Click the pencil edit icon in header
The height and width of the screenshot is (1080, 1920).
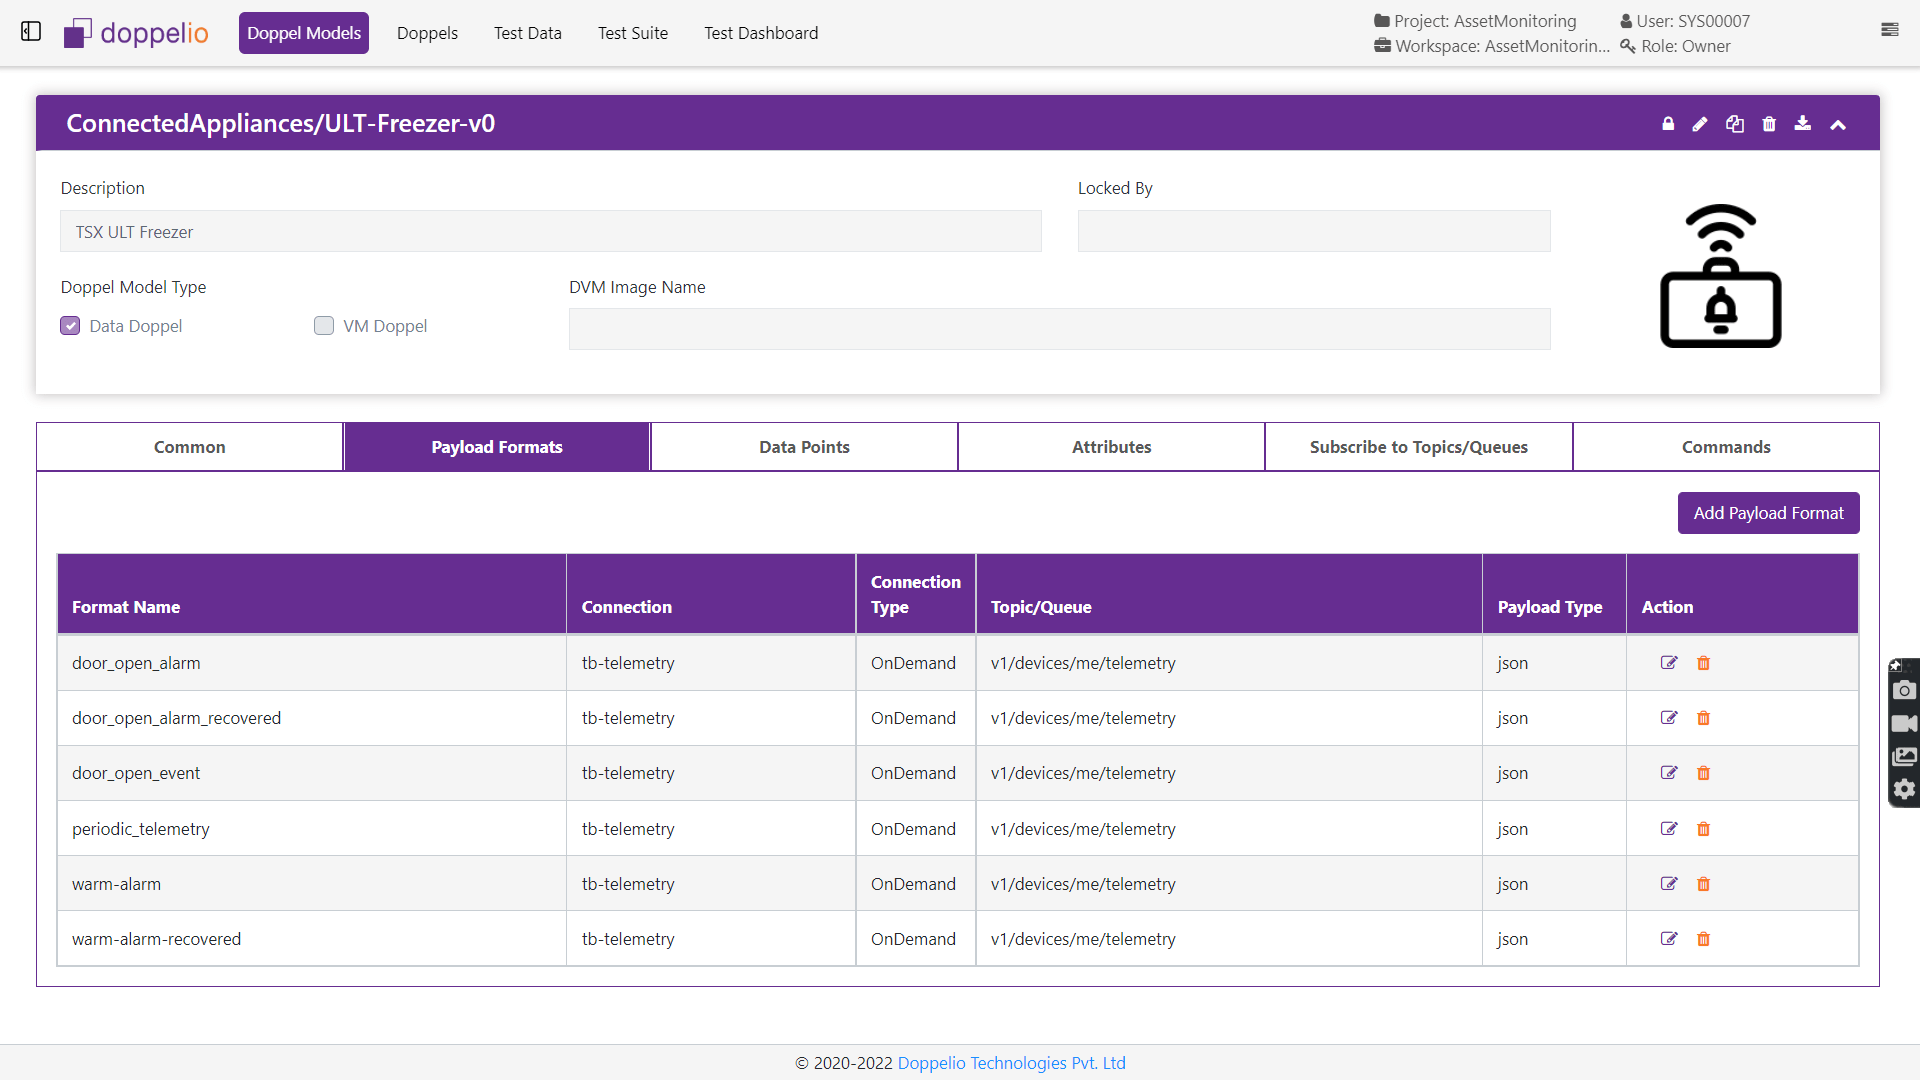[1700, 124]
